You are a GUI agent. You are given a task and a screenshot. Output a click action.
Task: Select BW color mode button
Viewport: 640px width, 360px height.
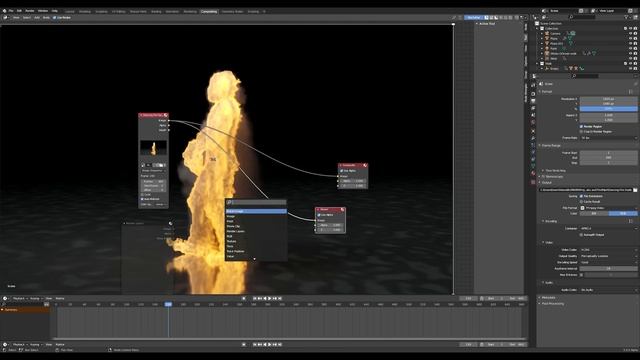coord(594,213)
